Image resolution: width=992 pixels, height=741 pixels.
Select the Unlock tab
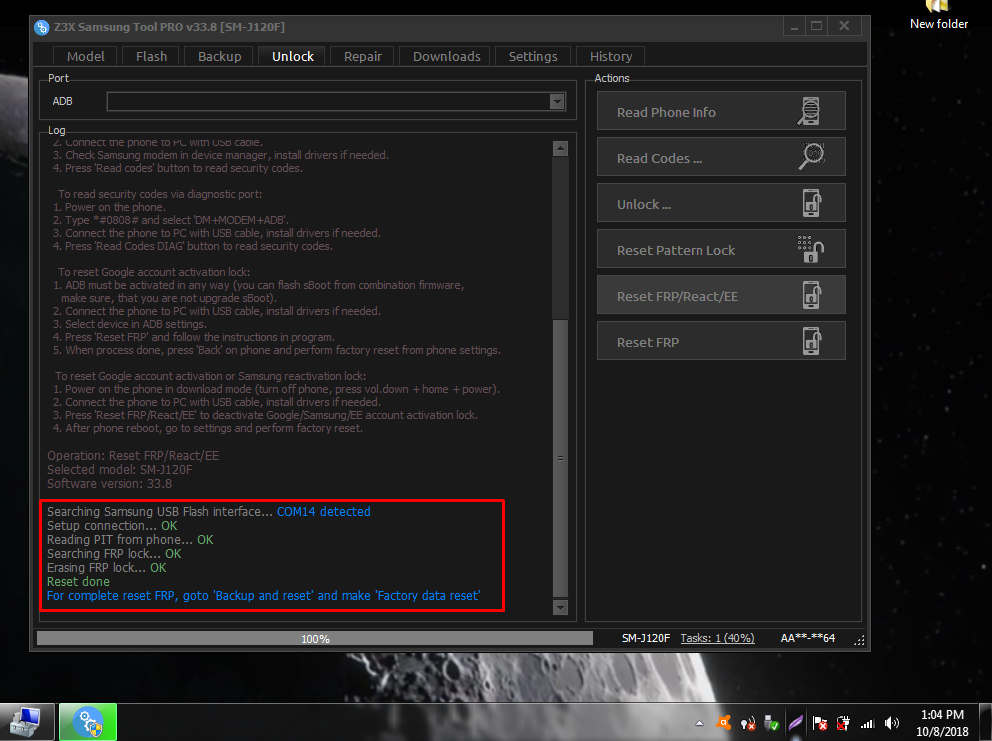pyautogui.click(x=292, y=56)
